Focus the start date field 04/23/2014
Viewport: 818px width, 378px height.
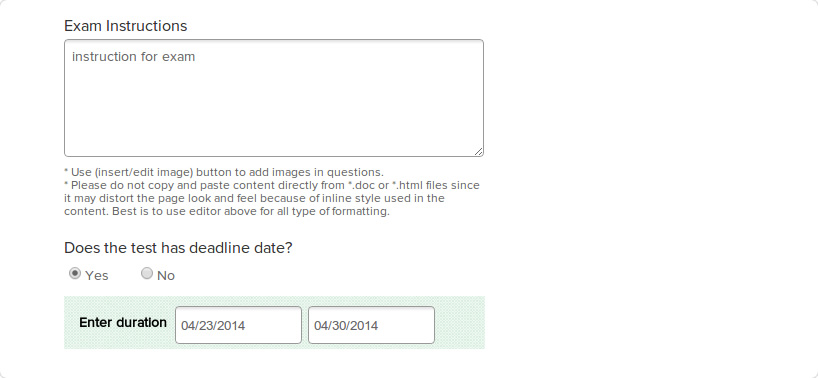coord(238,325)
